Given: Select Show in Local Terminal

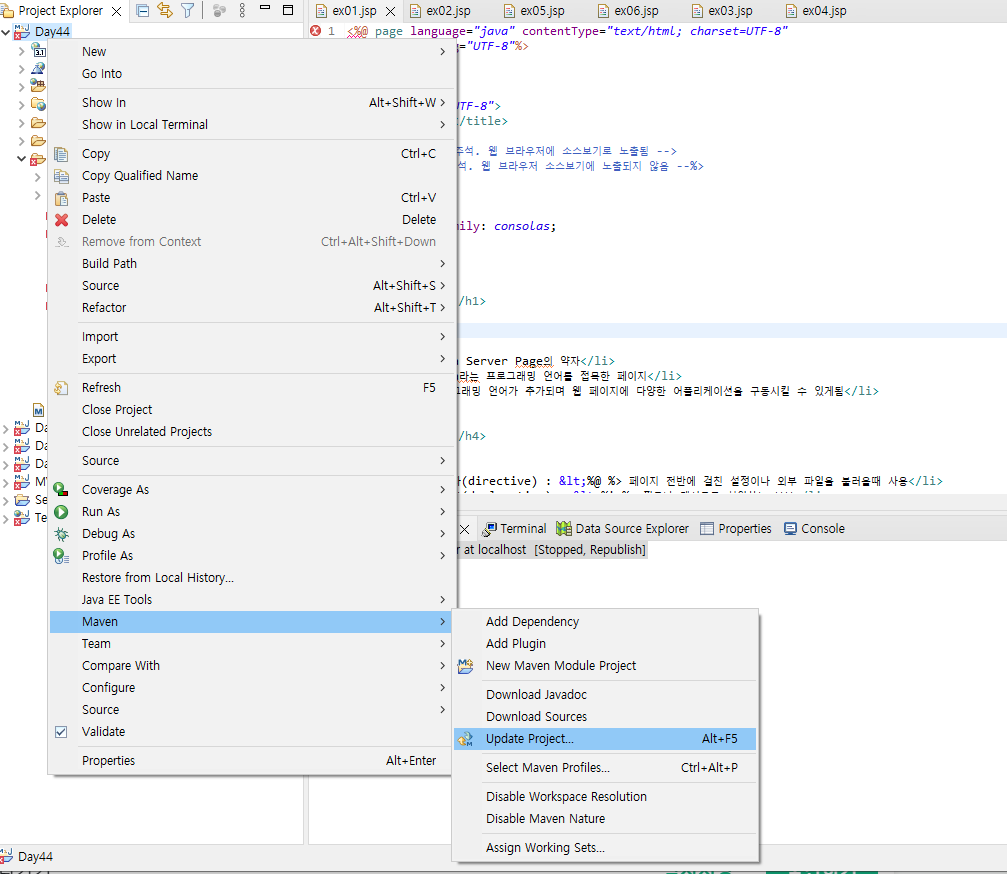Looking at the screenshot, I should pyautogui.click(x=252, y=125).
